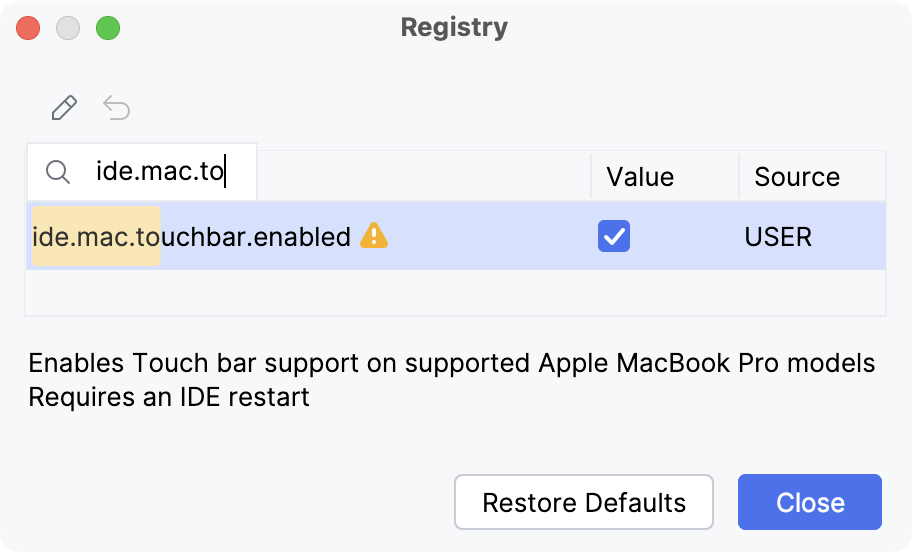Image resolution: width=912 pixels, height=552 pixels.
Task: Click the pencil edit icon
Action: point(64,108)
